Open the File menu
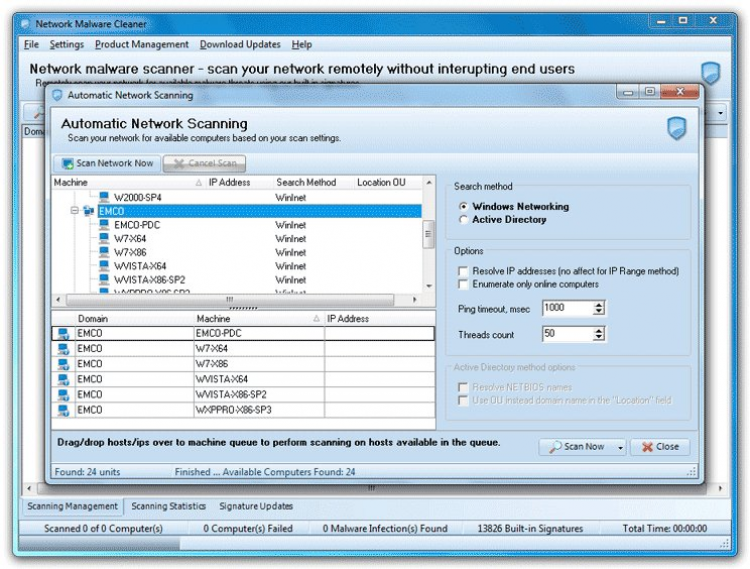This screenshot has width=750, height=569. point(32,44)
